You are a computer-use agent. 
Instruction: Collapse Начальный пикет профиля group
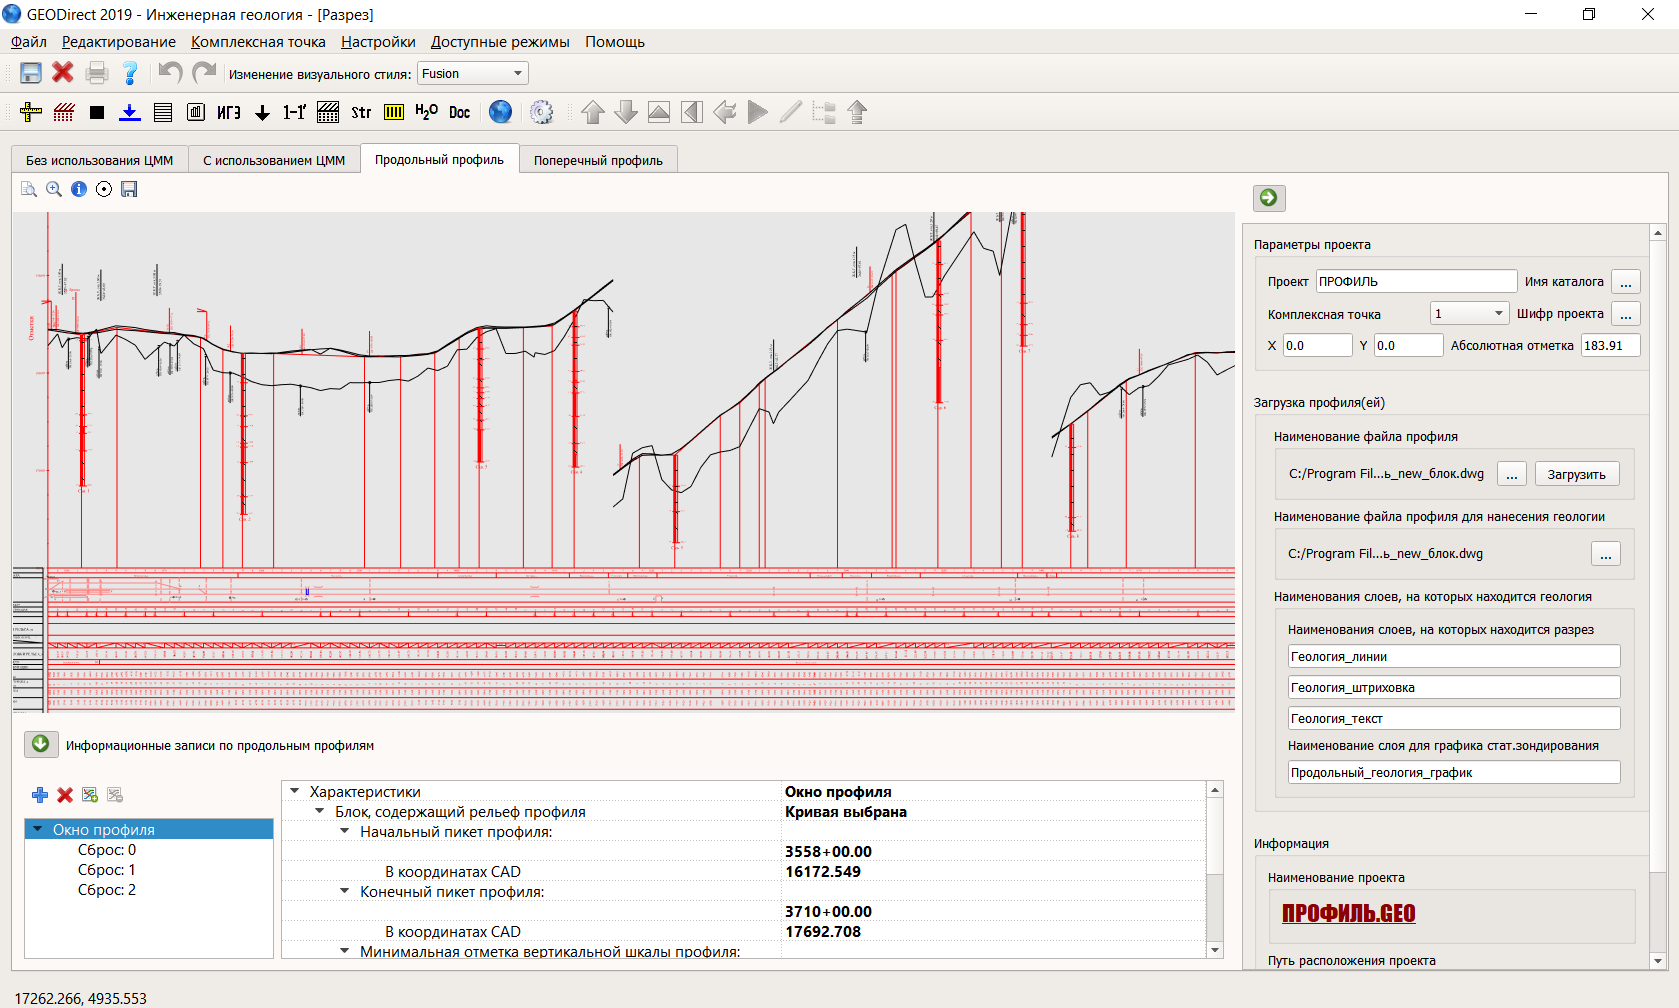(x=345, y=831)
